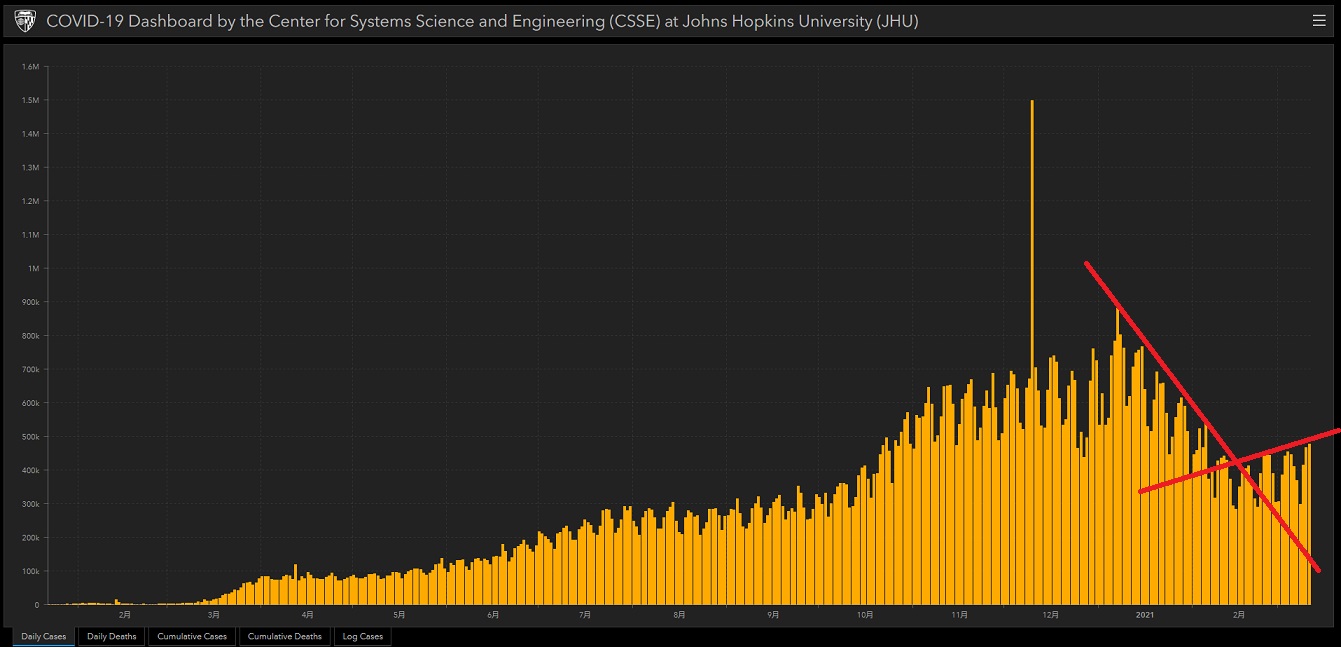The image size is (1341, 647).
Task: Click the 3月 label on the x-axis
Action: [x=214, y=615]
